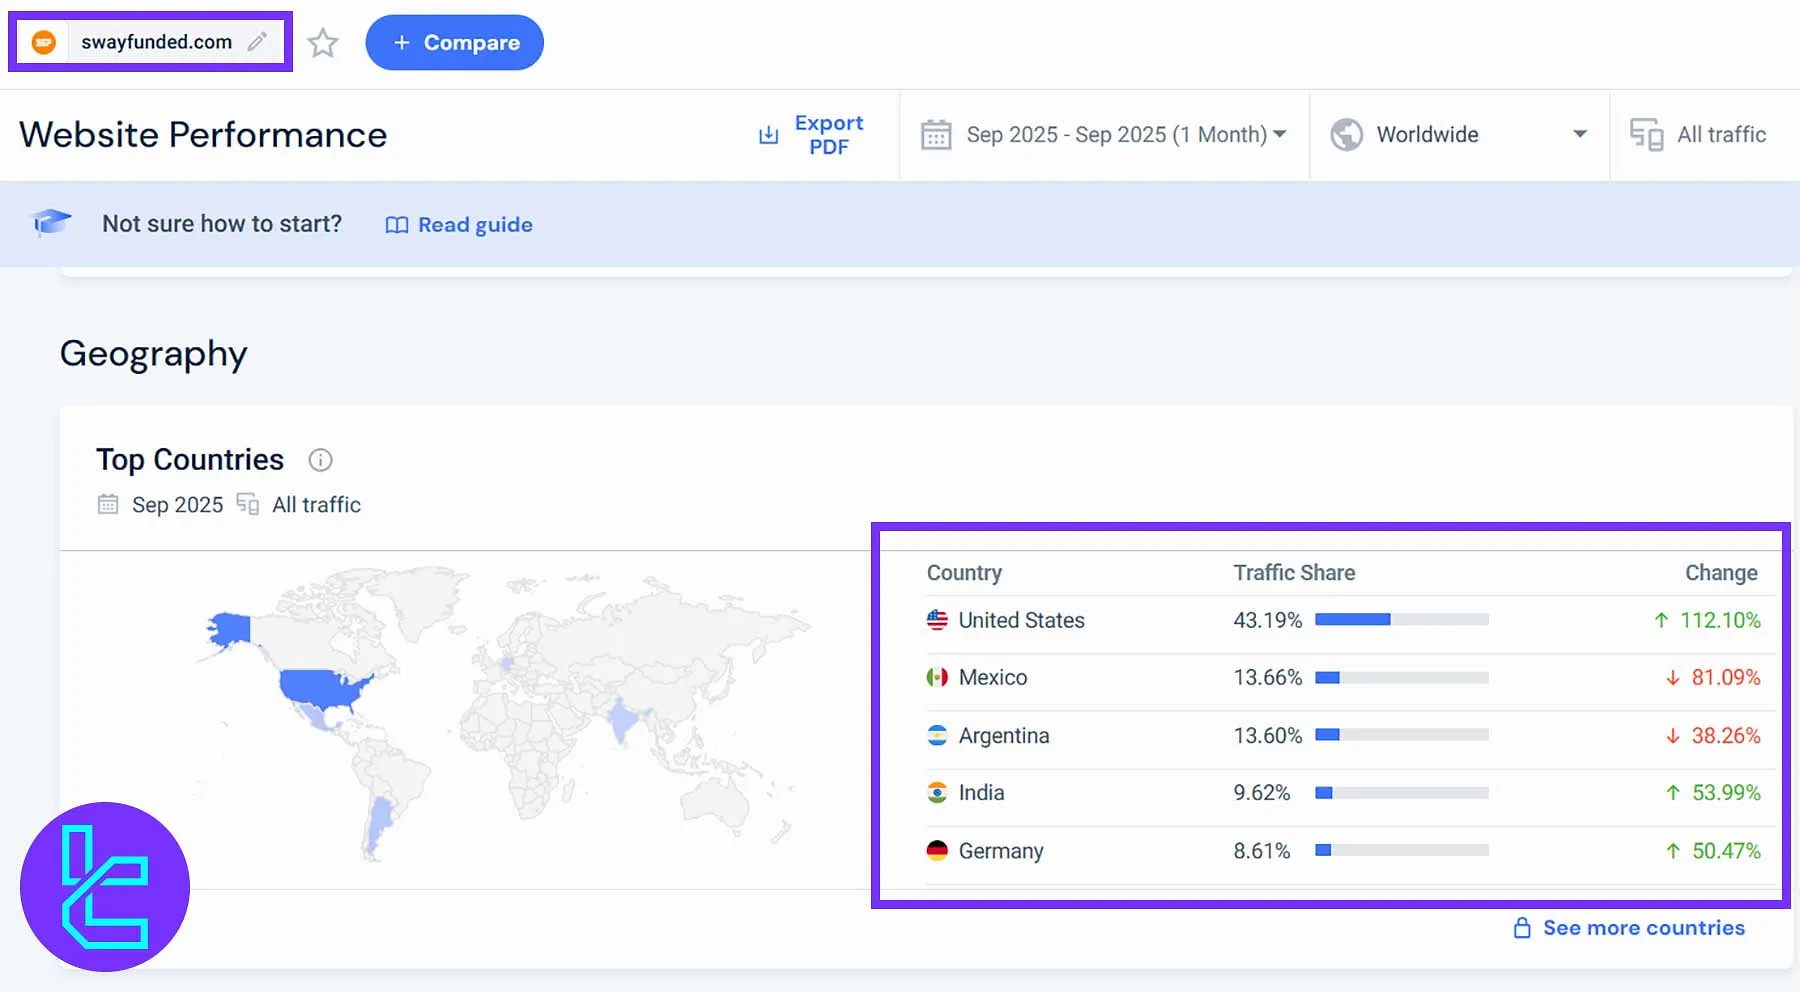Click the globe icon beside Worldwide
This screenshot has height=992, width=1800.
point(1346,134)
